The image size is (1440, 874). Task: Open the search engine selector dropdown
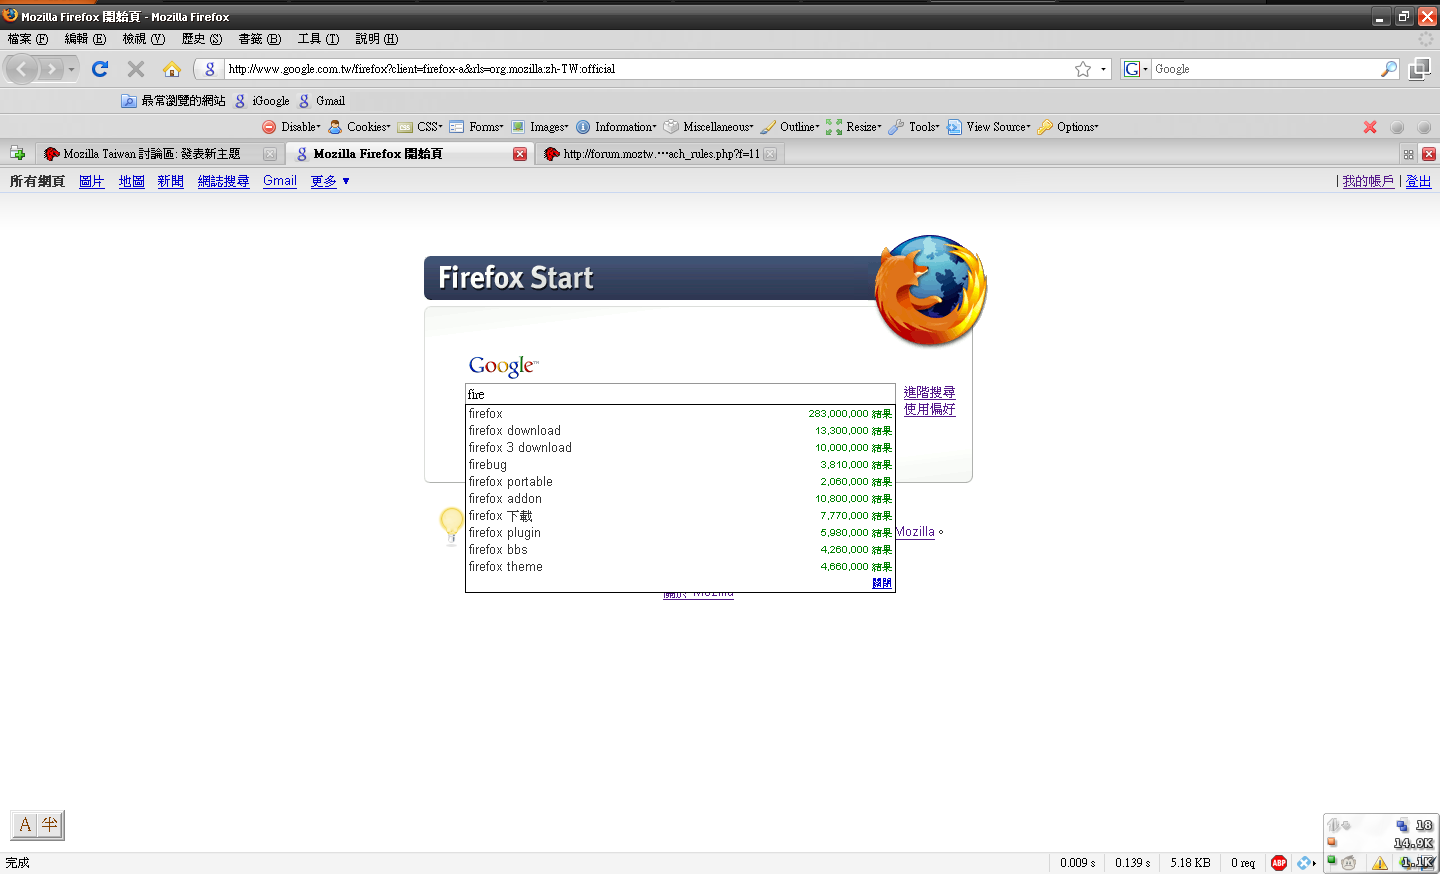pyautogui.click(x=1135, y=69)
